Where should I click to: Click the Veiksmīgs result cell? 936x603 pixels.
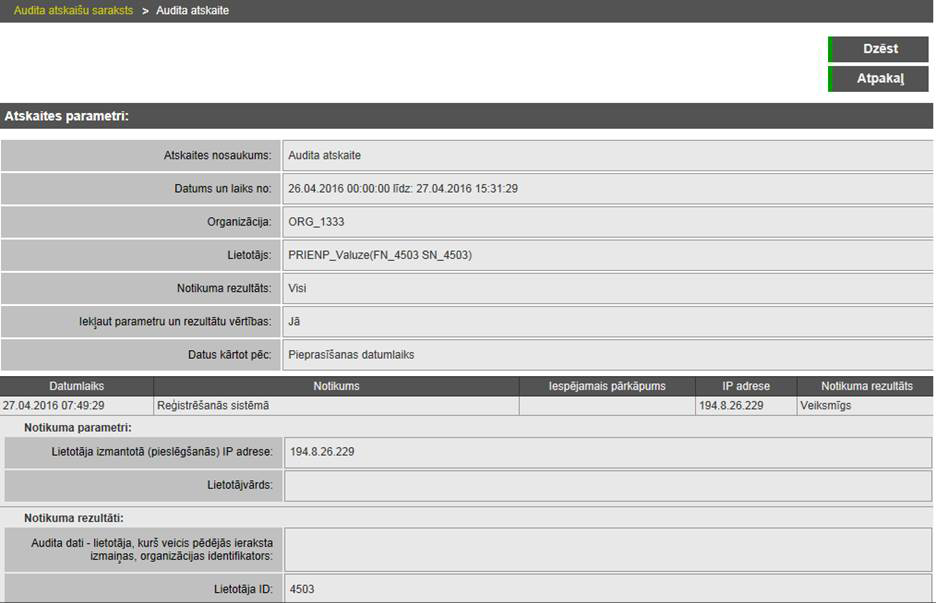coord(866,406)
